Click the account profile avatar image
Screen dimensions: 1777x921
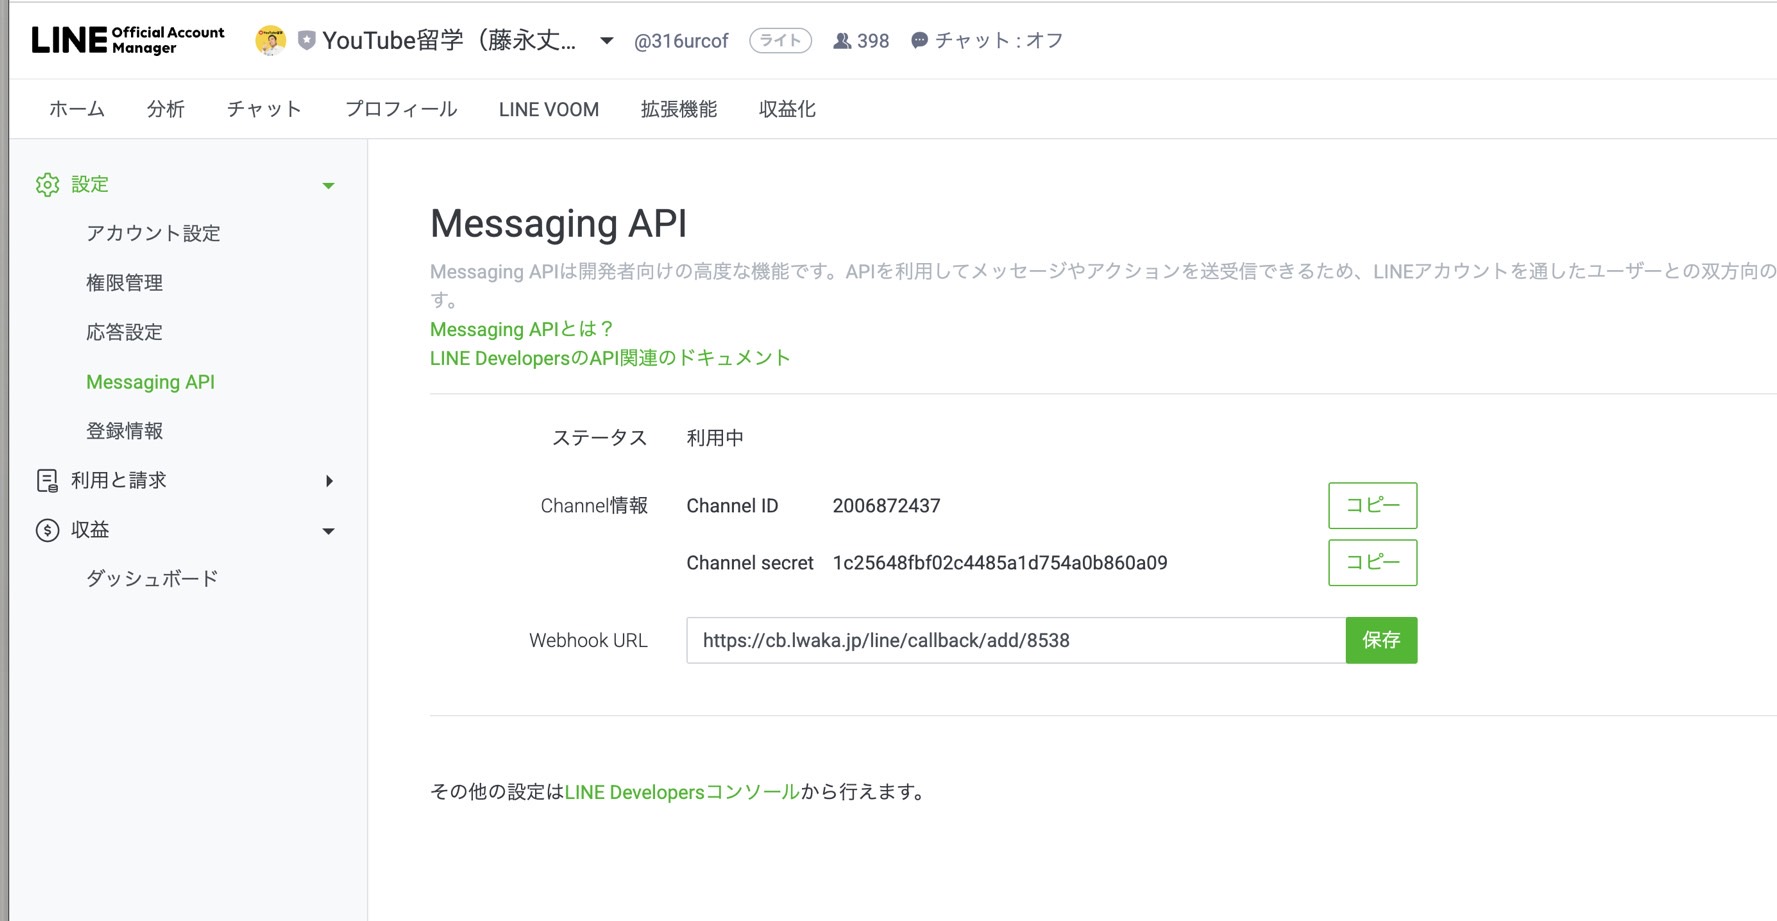(270, 40)
